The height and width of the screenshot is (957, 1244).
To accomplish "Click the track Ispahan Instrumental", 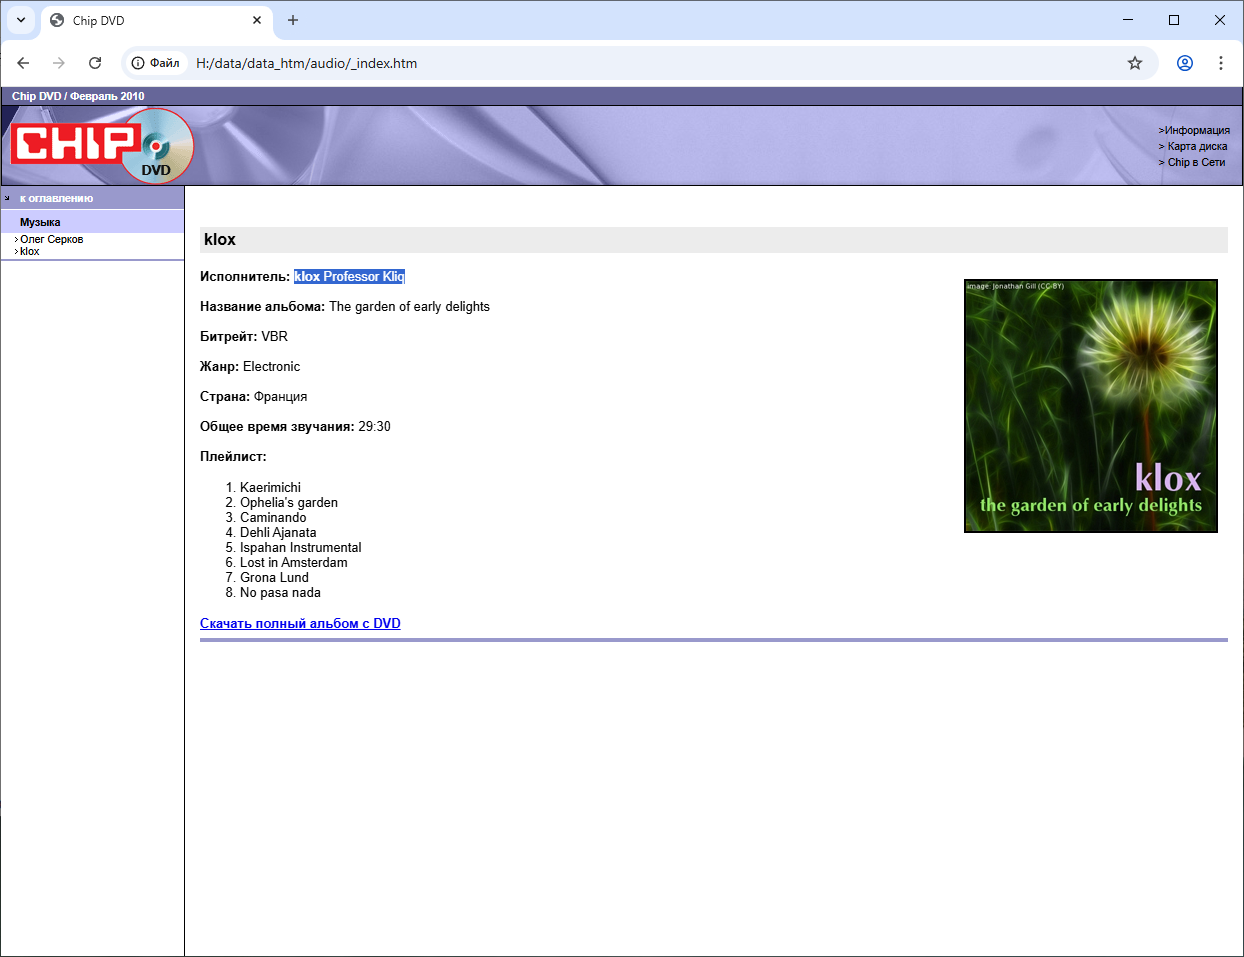I will (x=301, y=547).
